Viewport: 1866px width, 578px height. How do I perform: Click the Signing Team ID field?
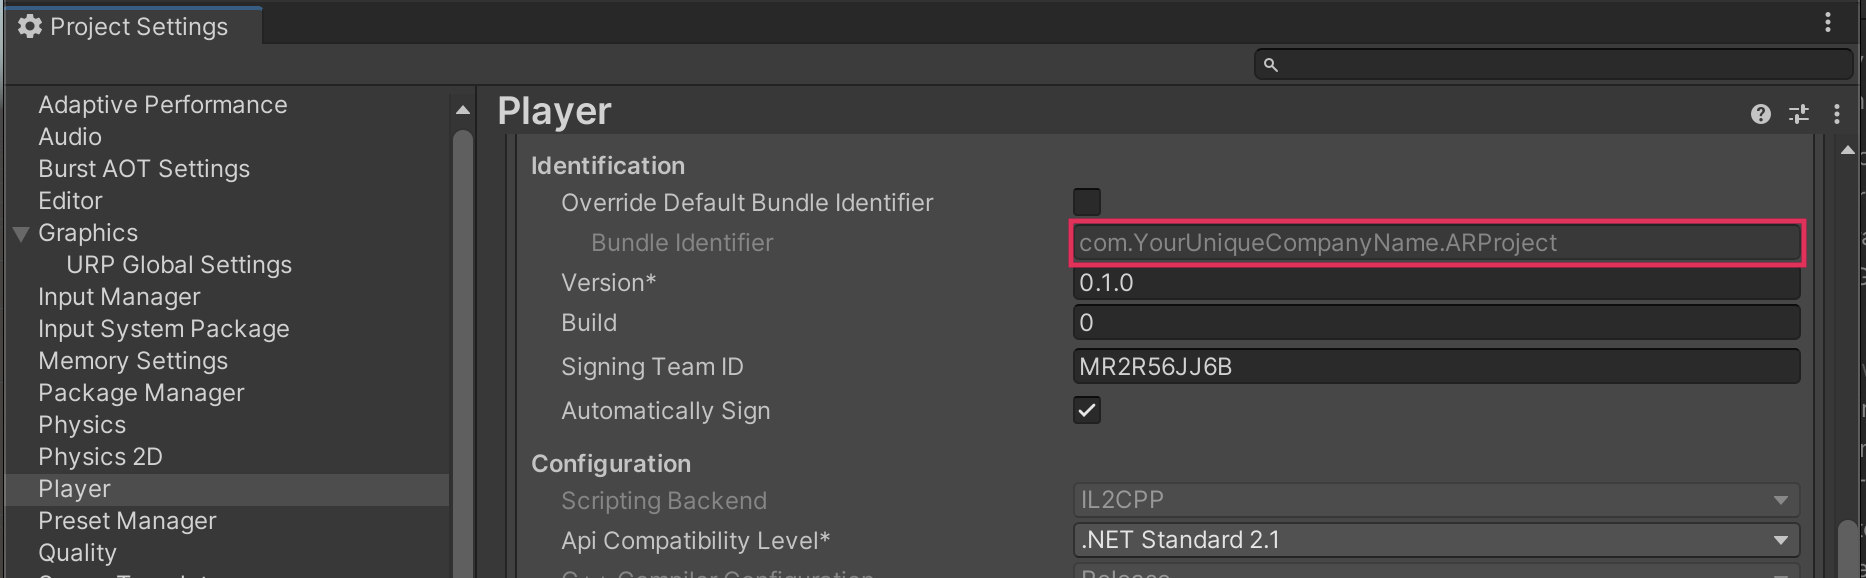click(x=1435, y=367)
